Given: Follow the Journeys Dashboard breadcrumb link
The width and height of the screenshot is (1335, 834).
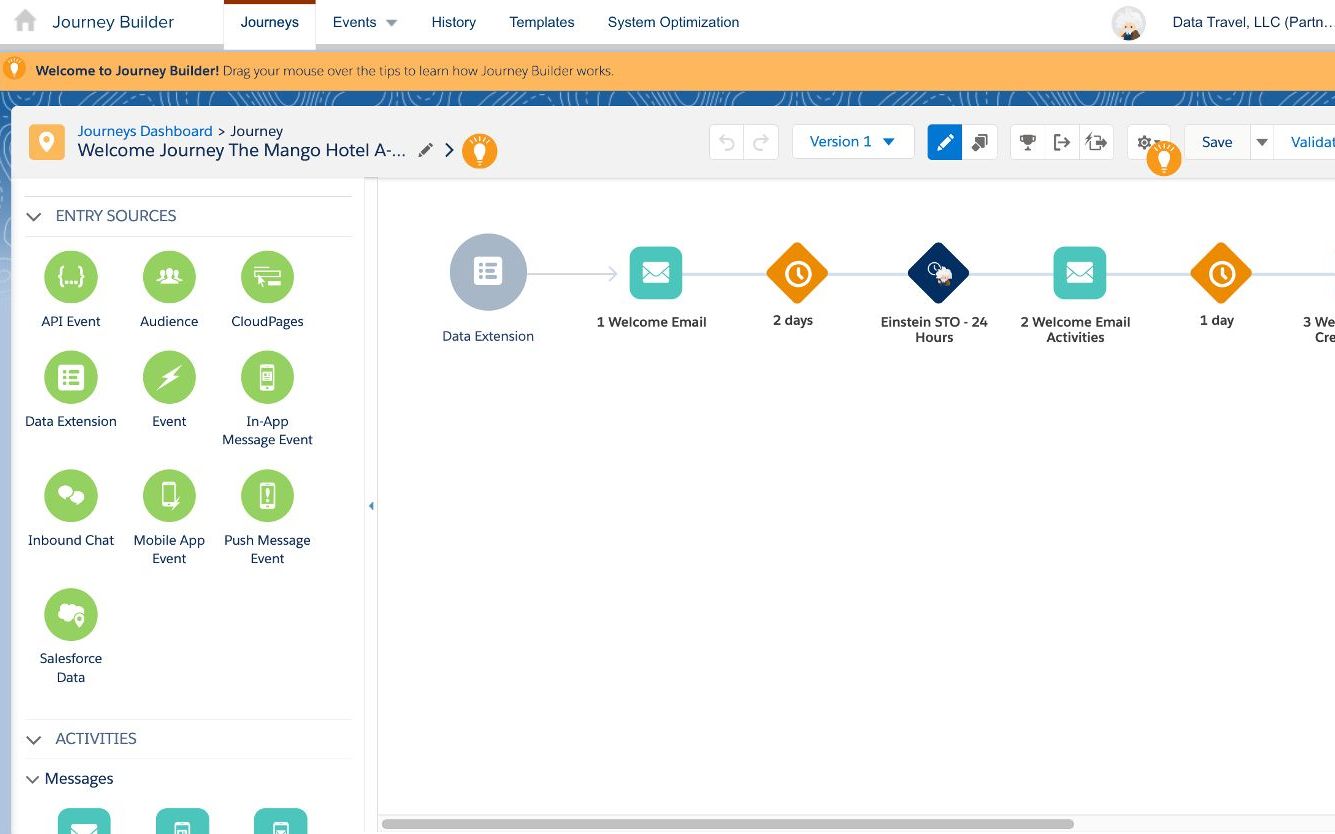Looking at the screenshot, I should click(x=145, y=131).
